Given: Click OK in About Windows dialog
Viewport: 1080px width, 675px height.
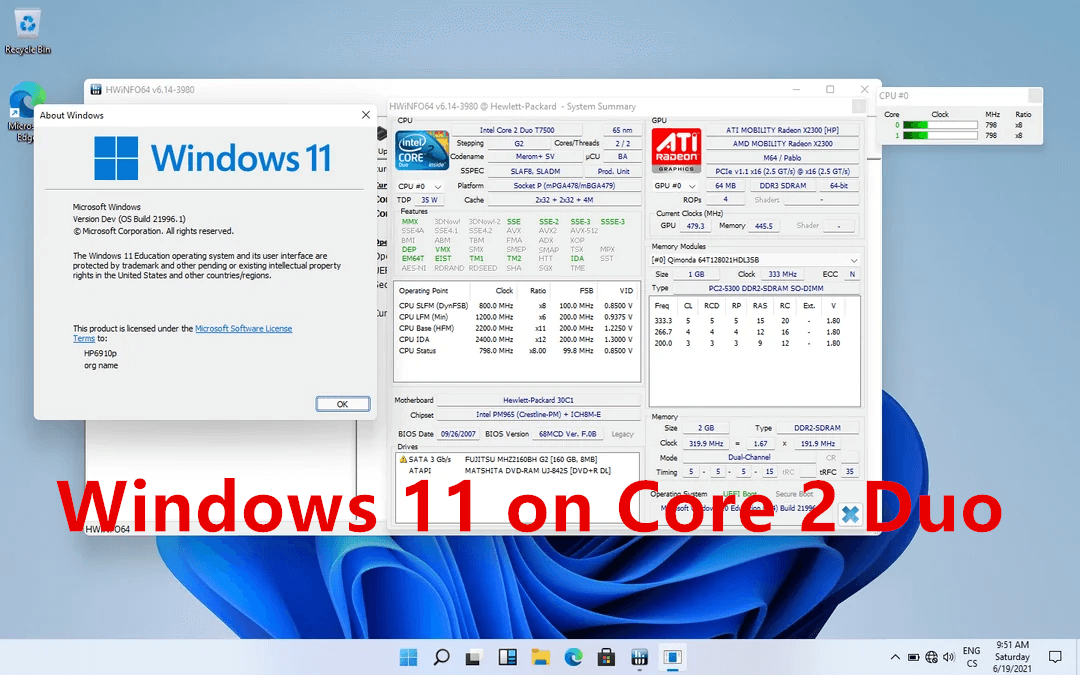Looking at the screenshot, I should 342,404.
